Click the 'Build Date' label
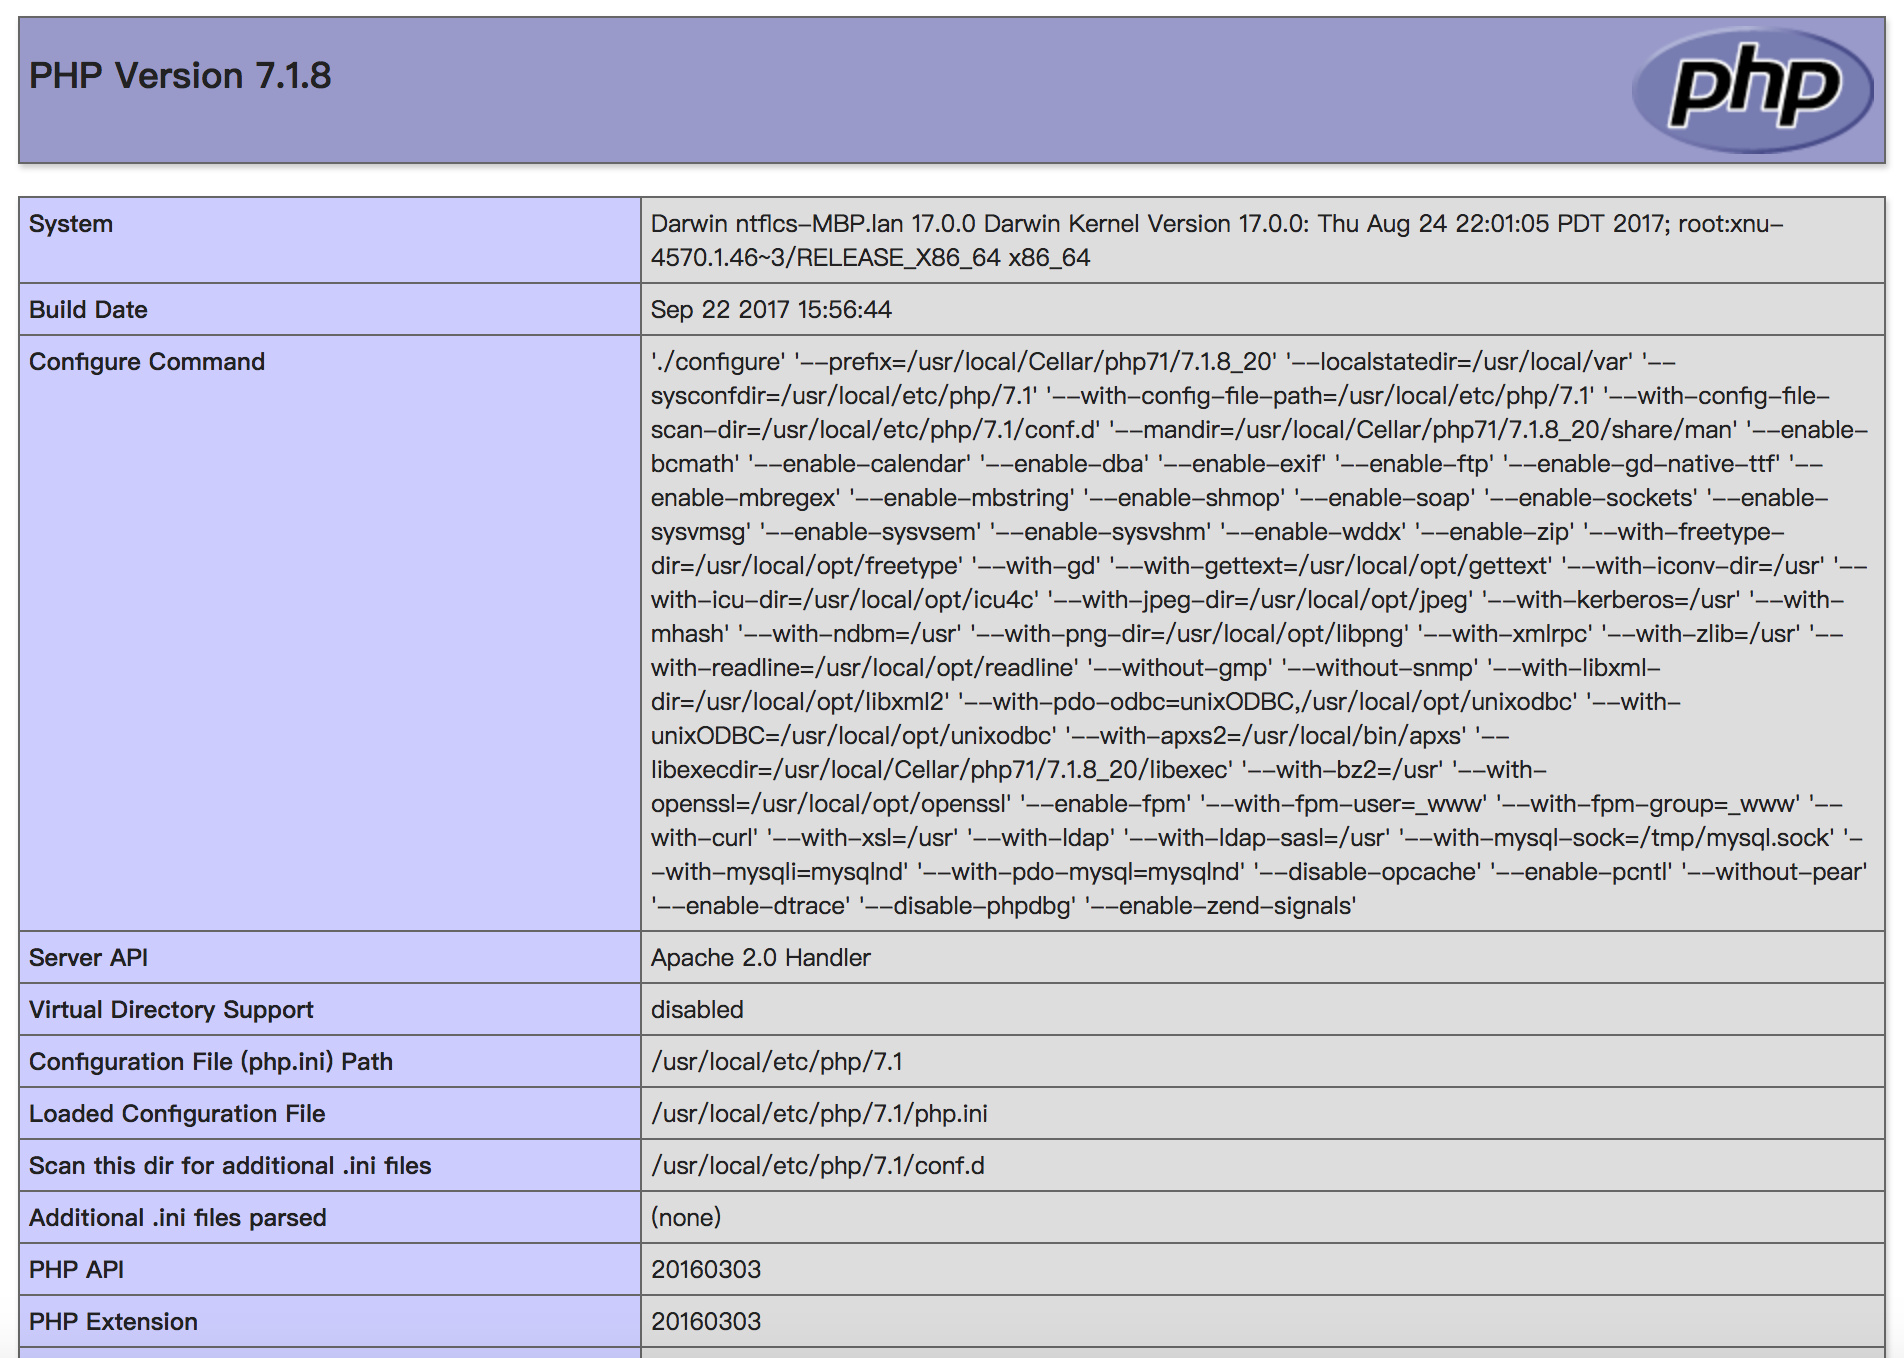 (x=88, y=310)
